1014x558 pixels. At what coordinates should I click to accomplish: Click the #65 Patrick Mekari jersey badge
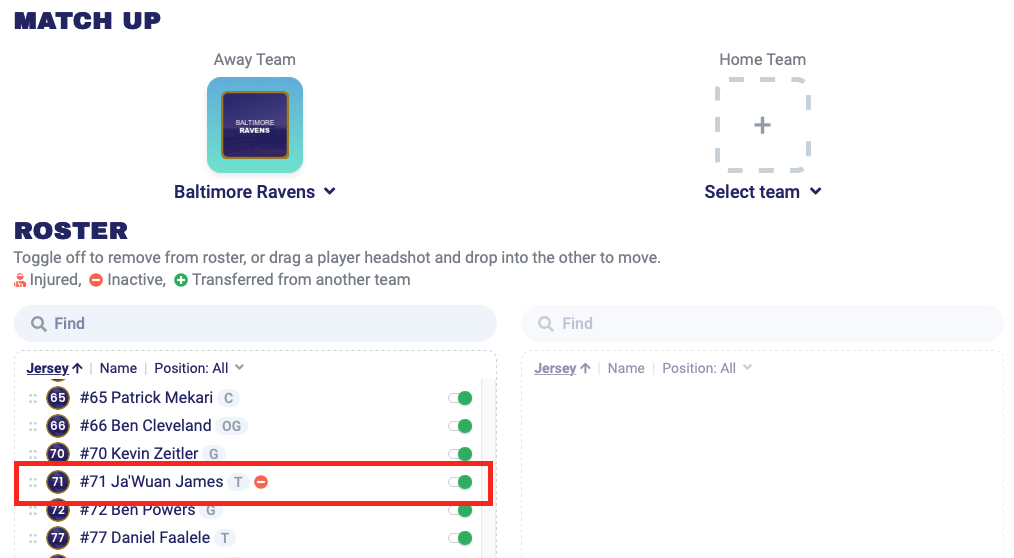click(x=58, y=398)
